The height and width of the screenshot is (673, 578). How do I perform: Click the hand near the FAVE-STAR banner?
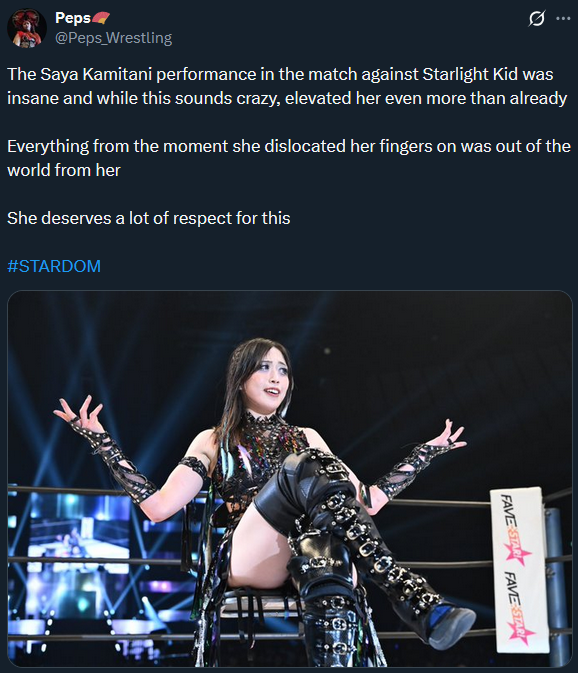(446, 435)
